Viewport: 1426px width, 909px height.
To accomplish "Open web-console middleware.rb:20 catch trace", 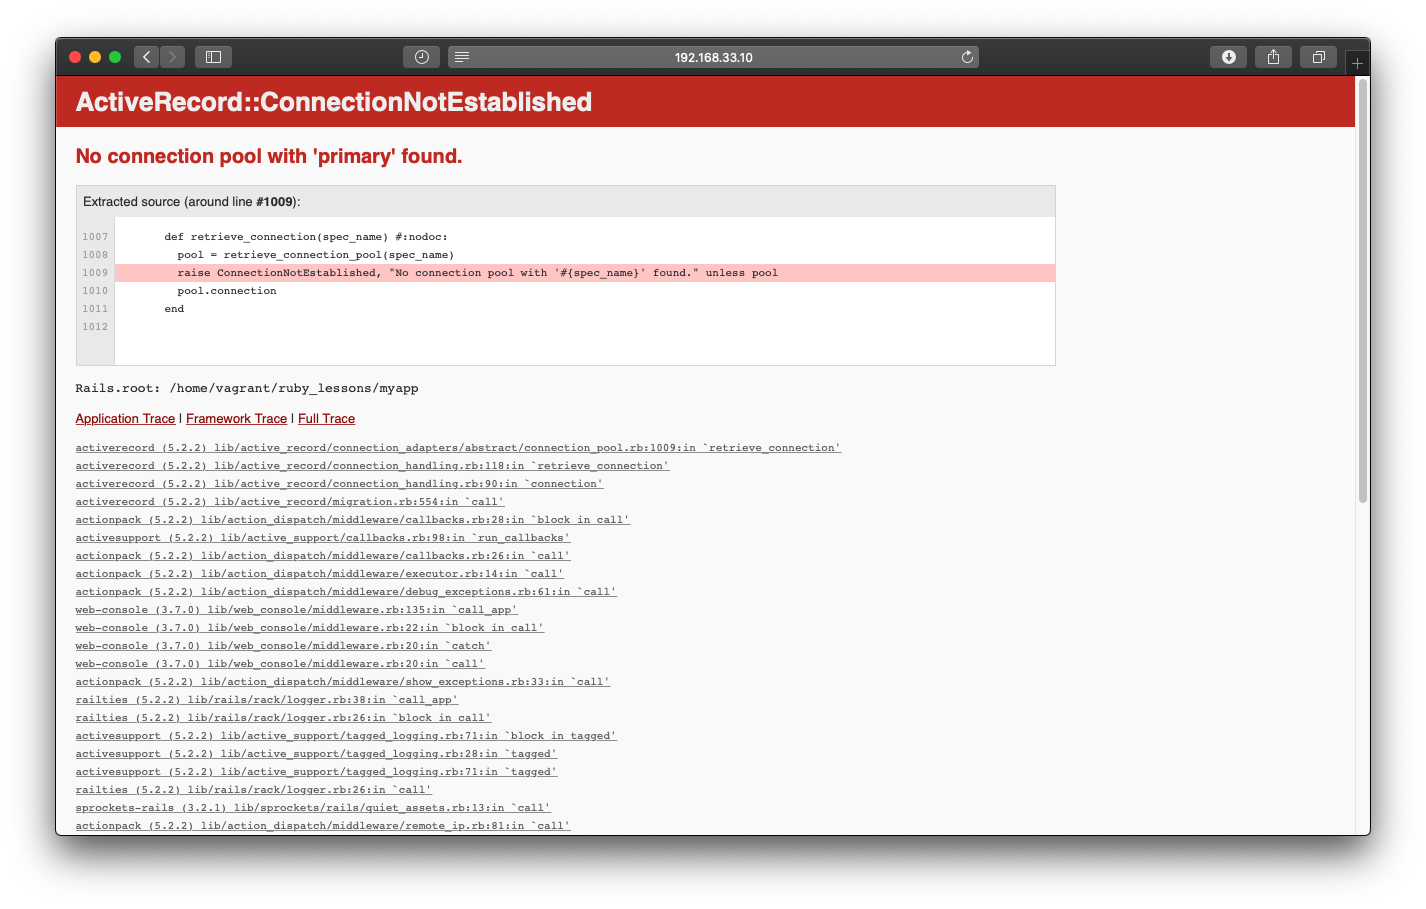I will pyautogui.click(x=283, y=646).
